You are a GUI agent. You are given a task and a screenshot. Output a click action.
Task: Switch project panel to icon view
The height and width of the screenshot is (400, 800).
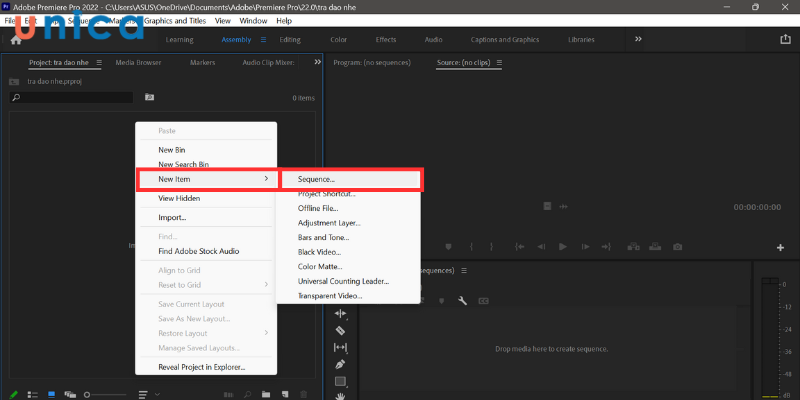(51, 394)
